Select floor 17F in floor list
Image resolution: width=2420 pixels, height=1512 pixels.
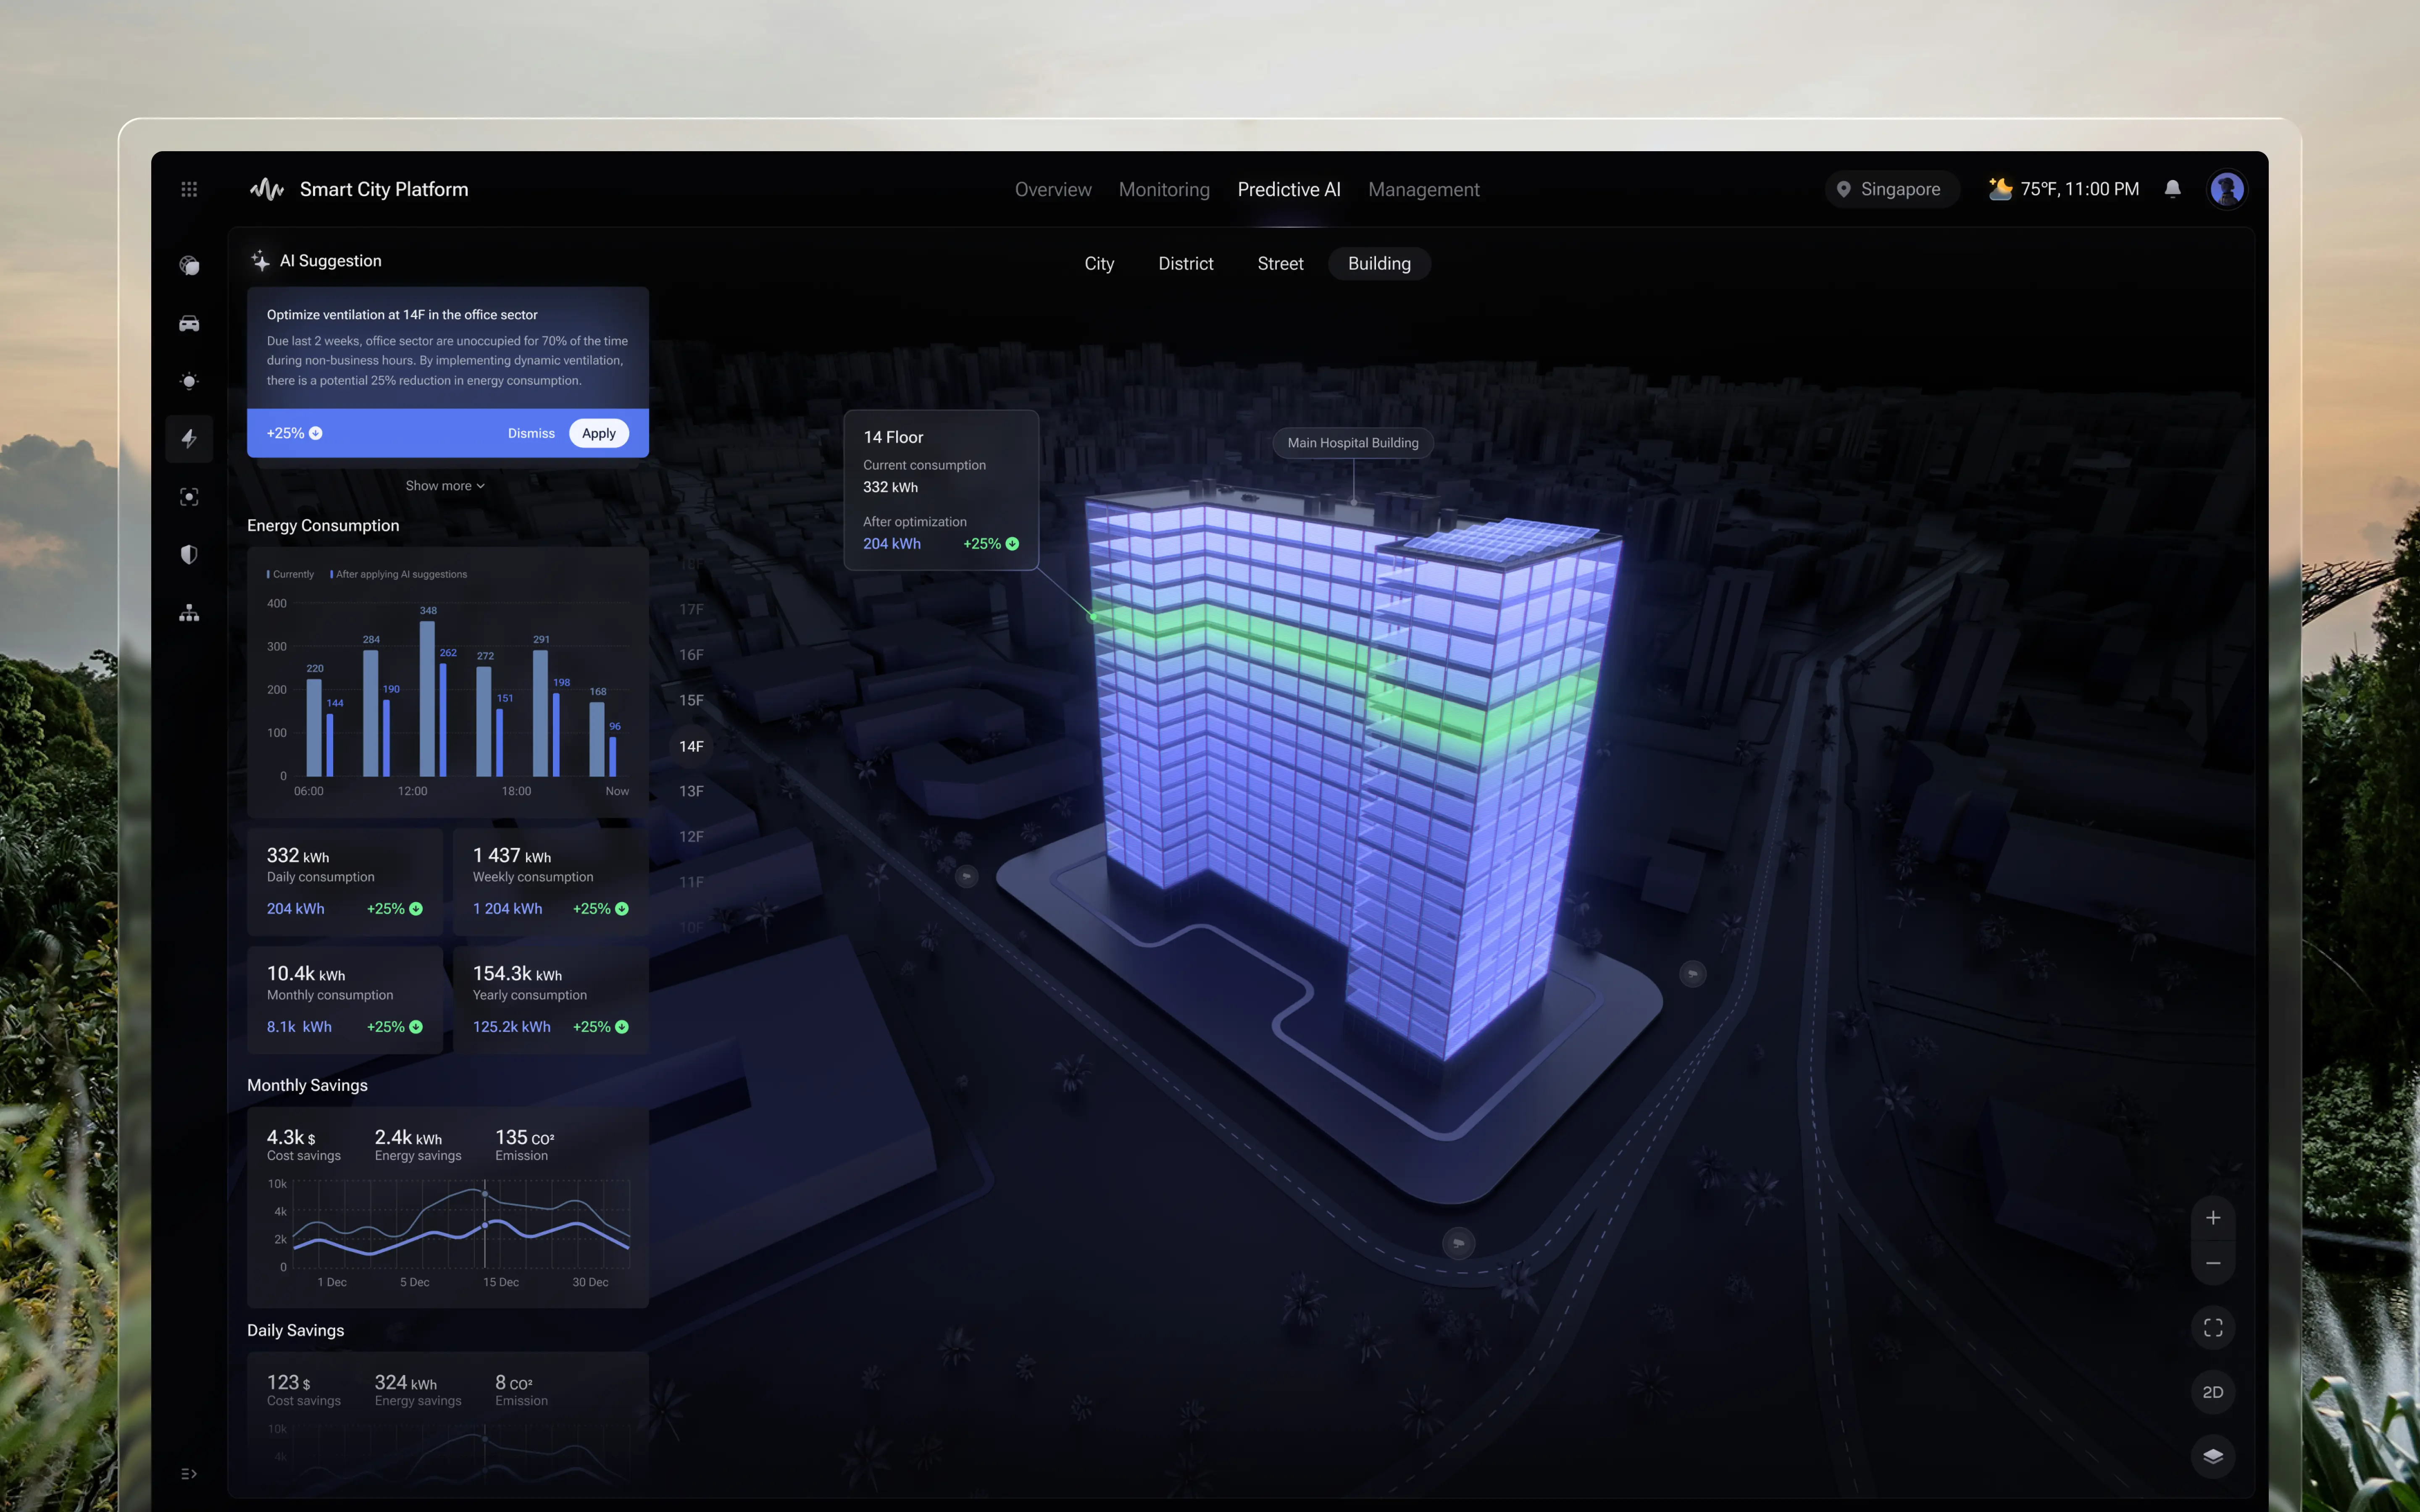[691, 609]
